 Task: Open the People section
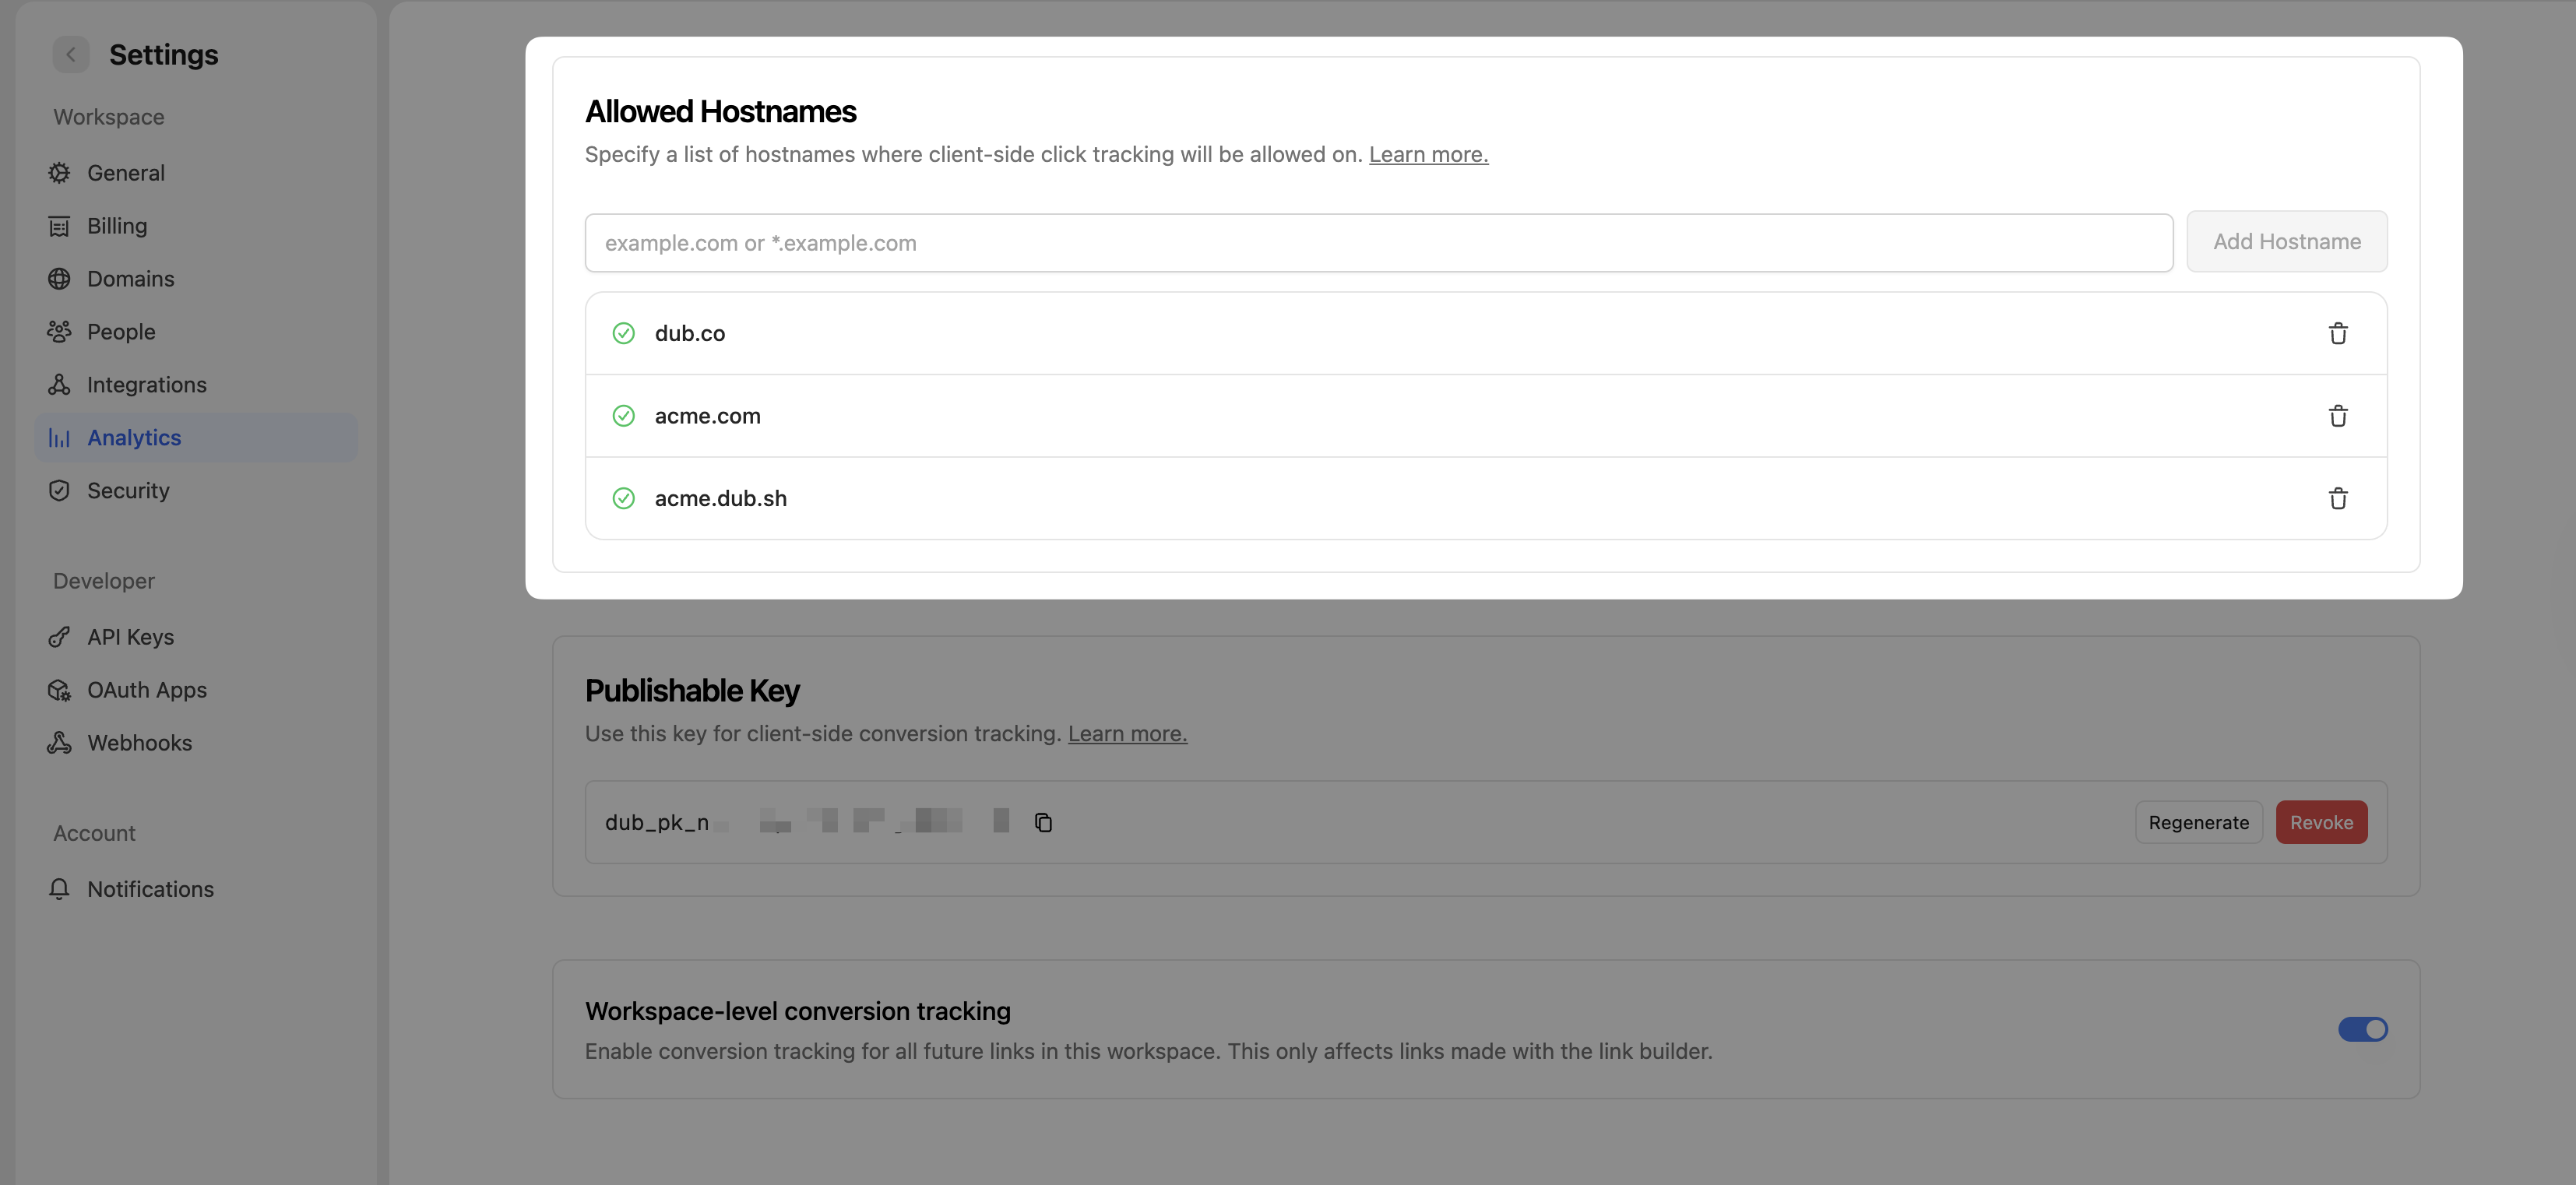(60, 331)
